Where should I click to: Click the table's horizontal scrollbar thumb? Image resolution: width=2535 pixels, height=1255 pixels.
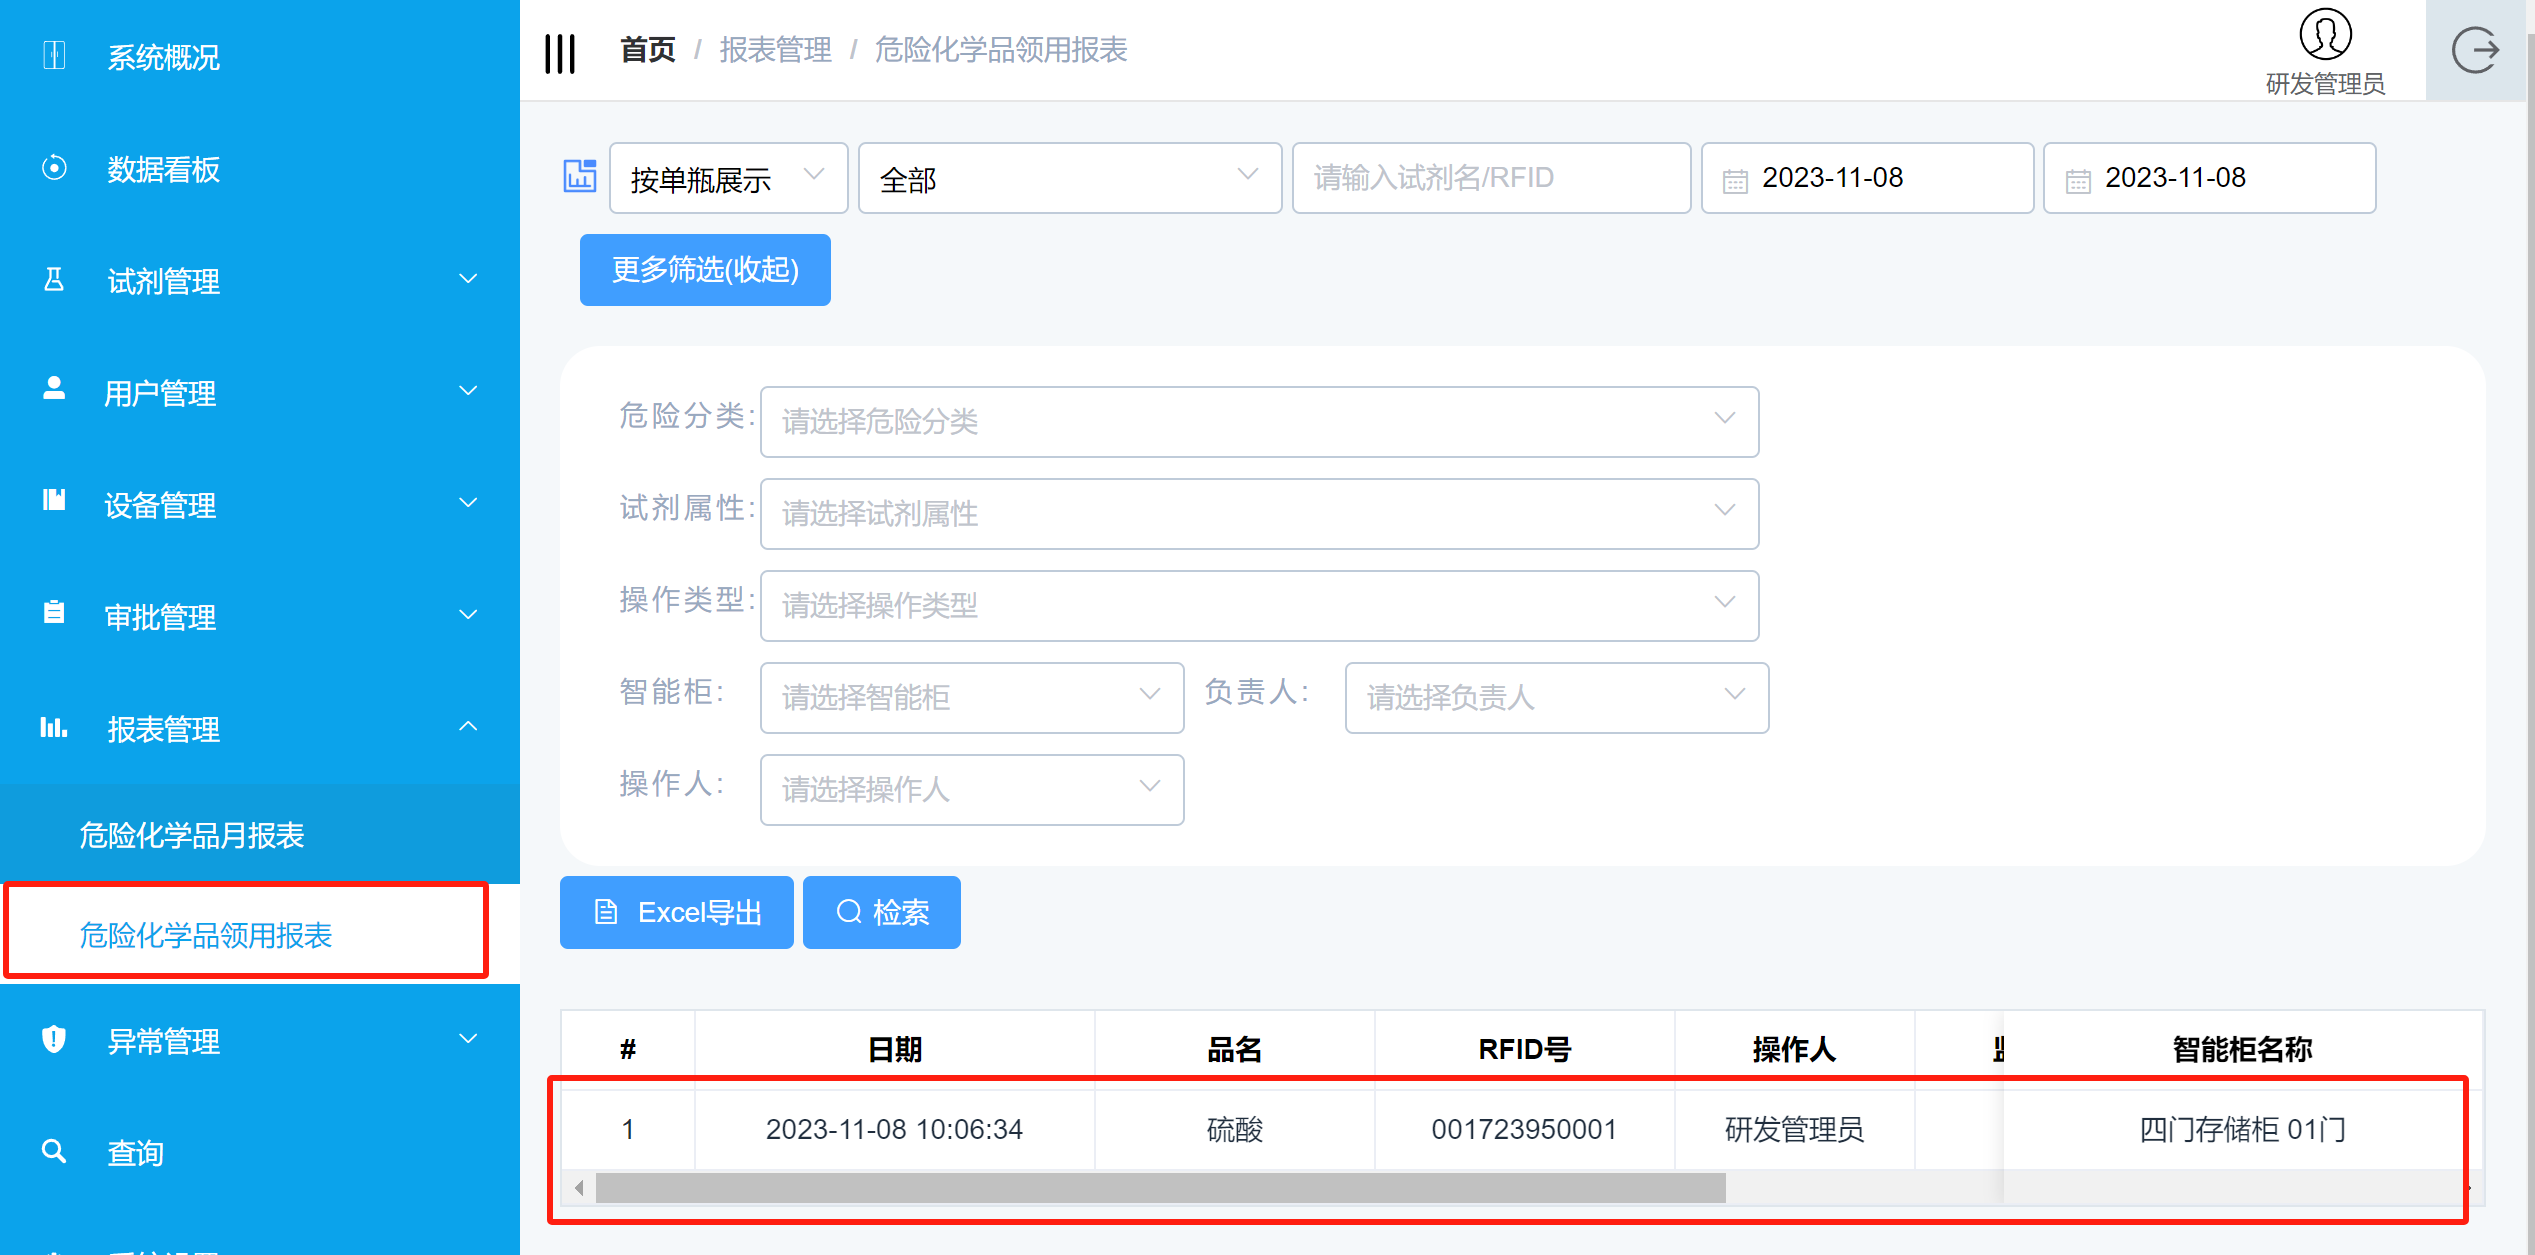click(1160, 1188)
